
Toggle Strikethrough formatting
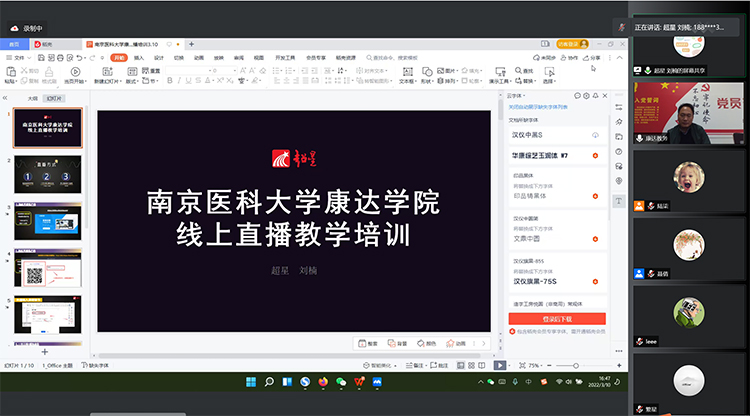pos(198,81)
